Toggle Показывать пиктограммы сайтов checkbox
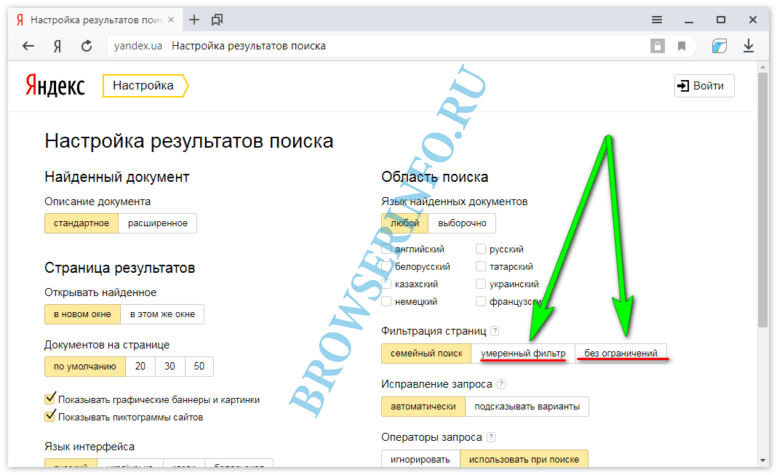This screenshot has width=777, height=475. [x=50, y=416]
